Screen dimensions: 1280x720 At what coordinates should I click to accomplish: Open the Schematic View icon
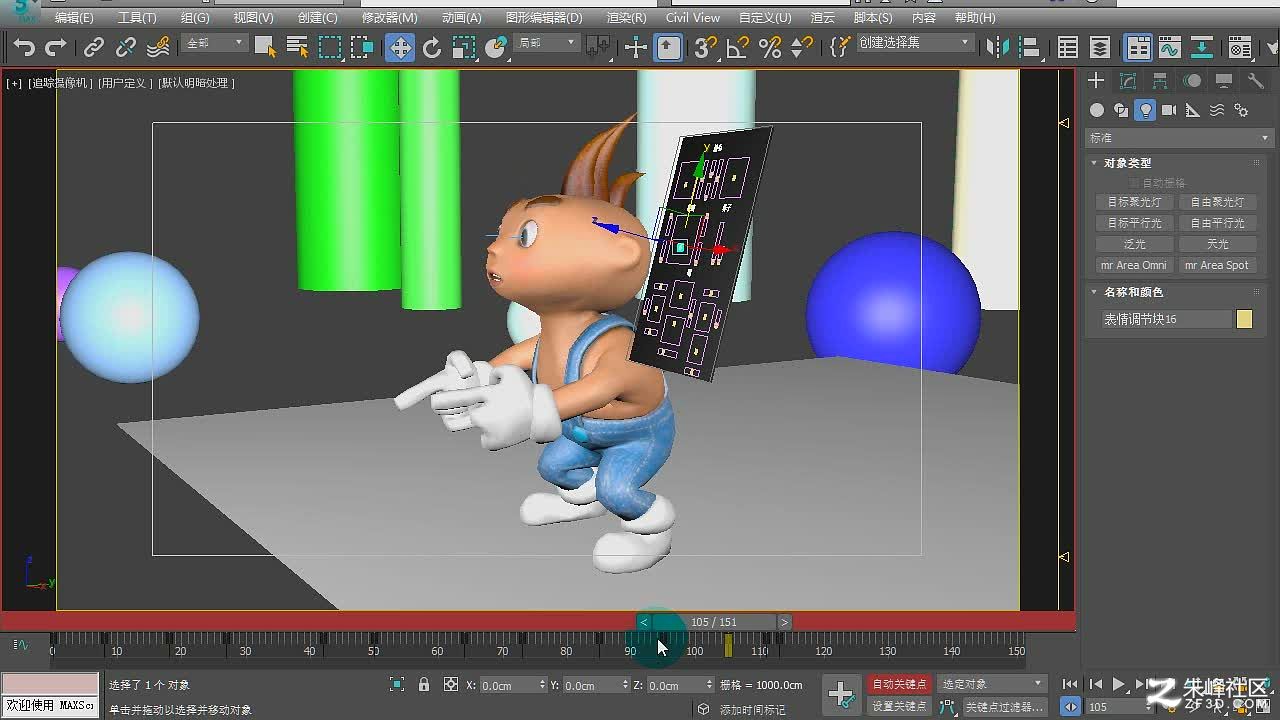[1202, 47]
